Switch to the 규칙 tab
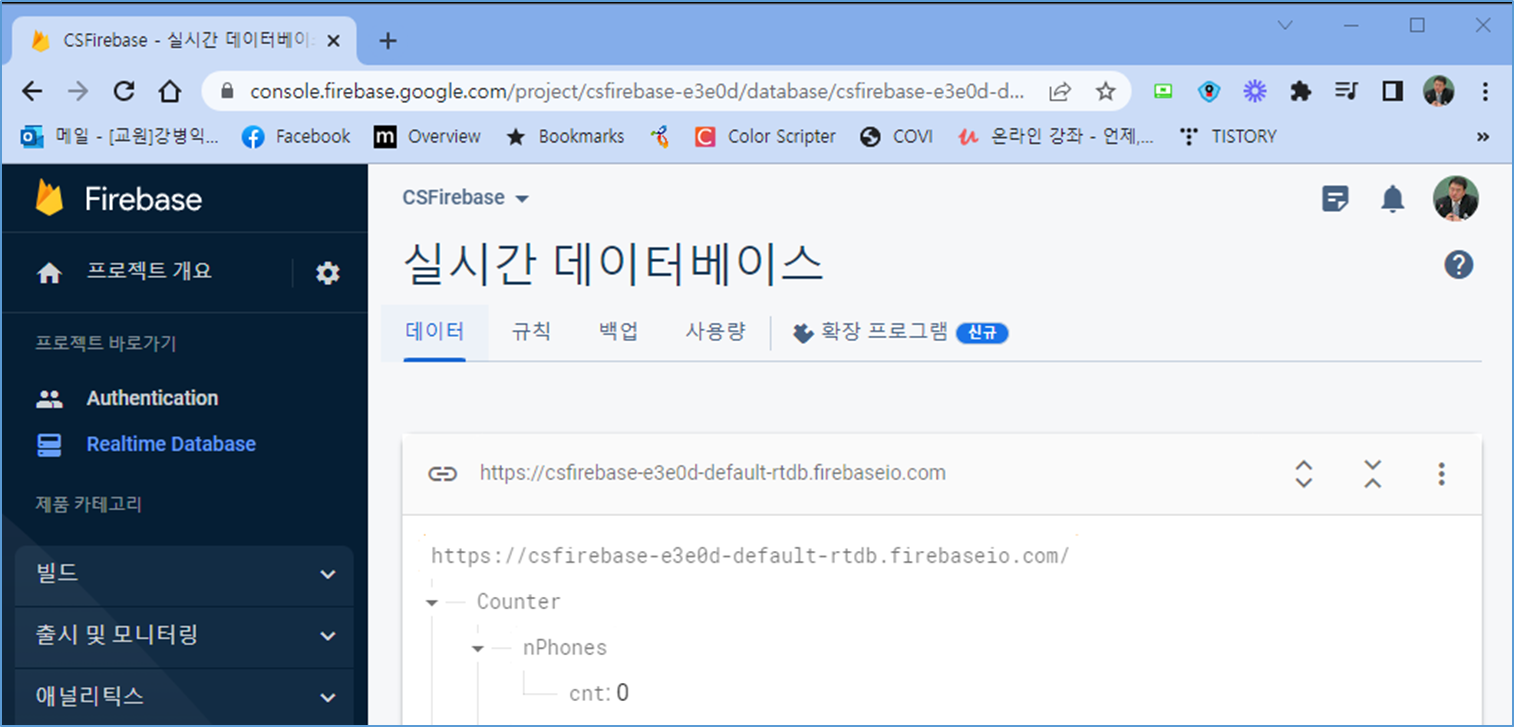Image resolution: width=1514 pixels, height=727 pixels. point(531,332)
